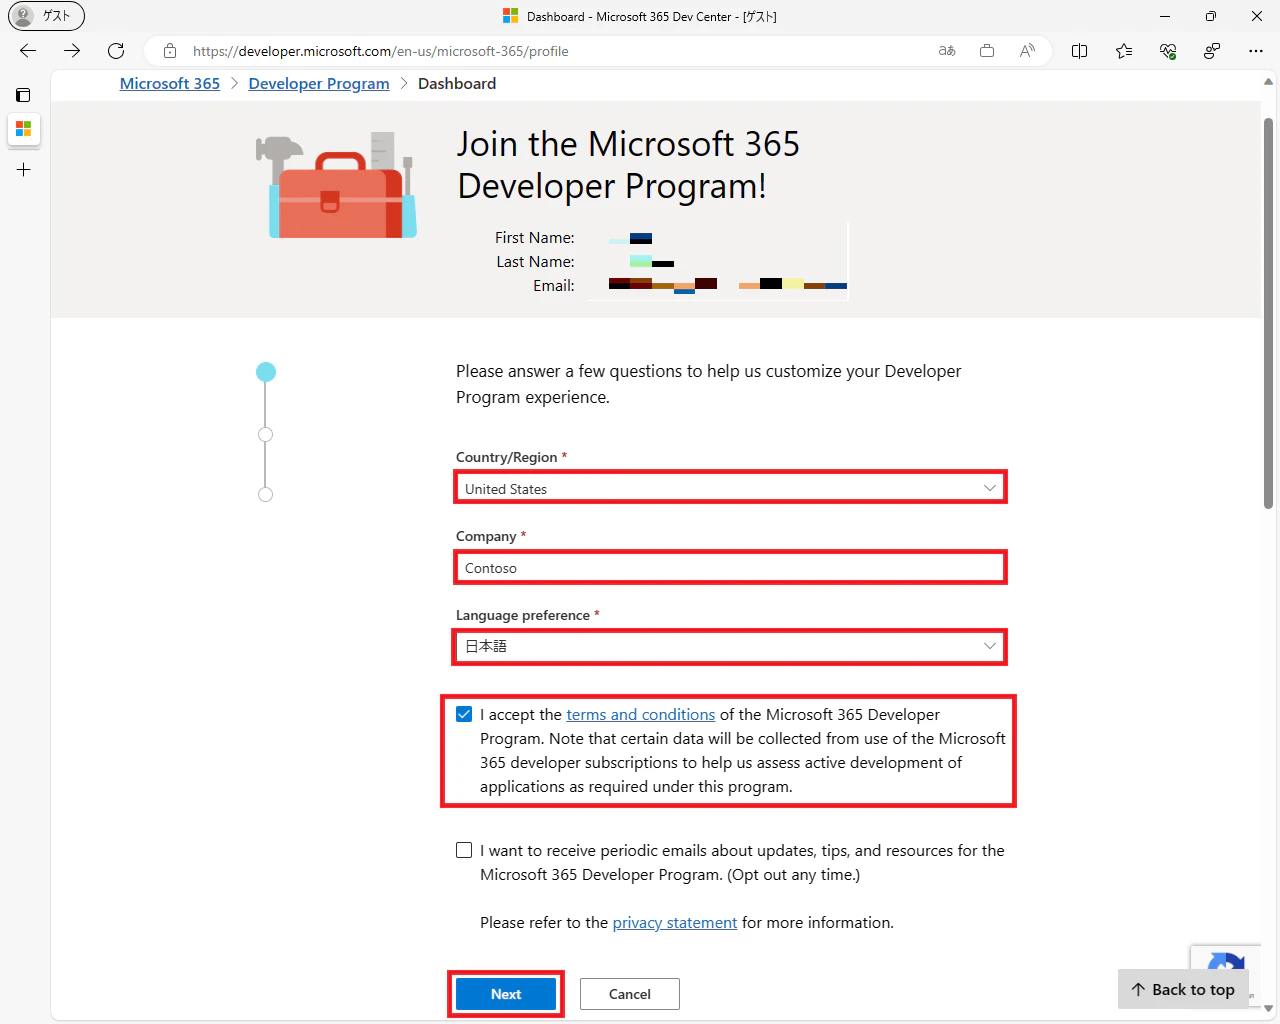Viewport: 1280px width, 1024px height.
Task: Click inside the Company text field
Action: click(x=730, y=567)
